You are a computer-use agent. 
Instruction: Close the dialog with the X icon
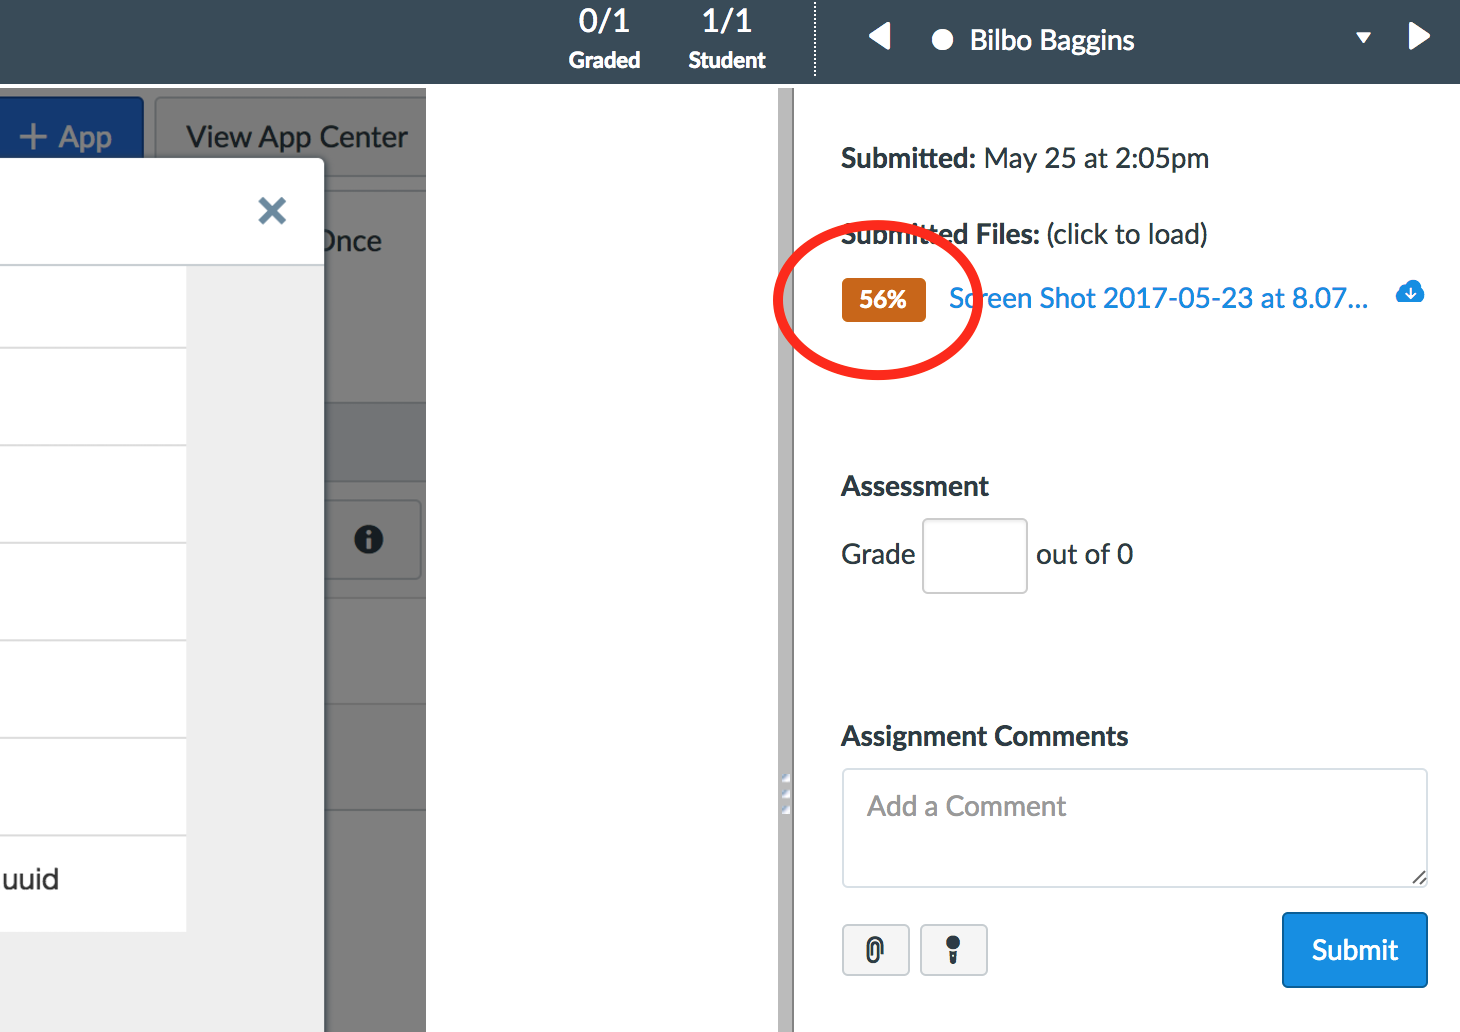(x=272, y=210)
